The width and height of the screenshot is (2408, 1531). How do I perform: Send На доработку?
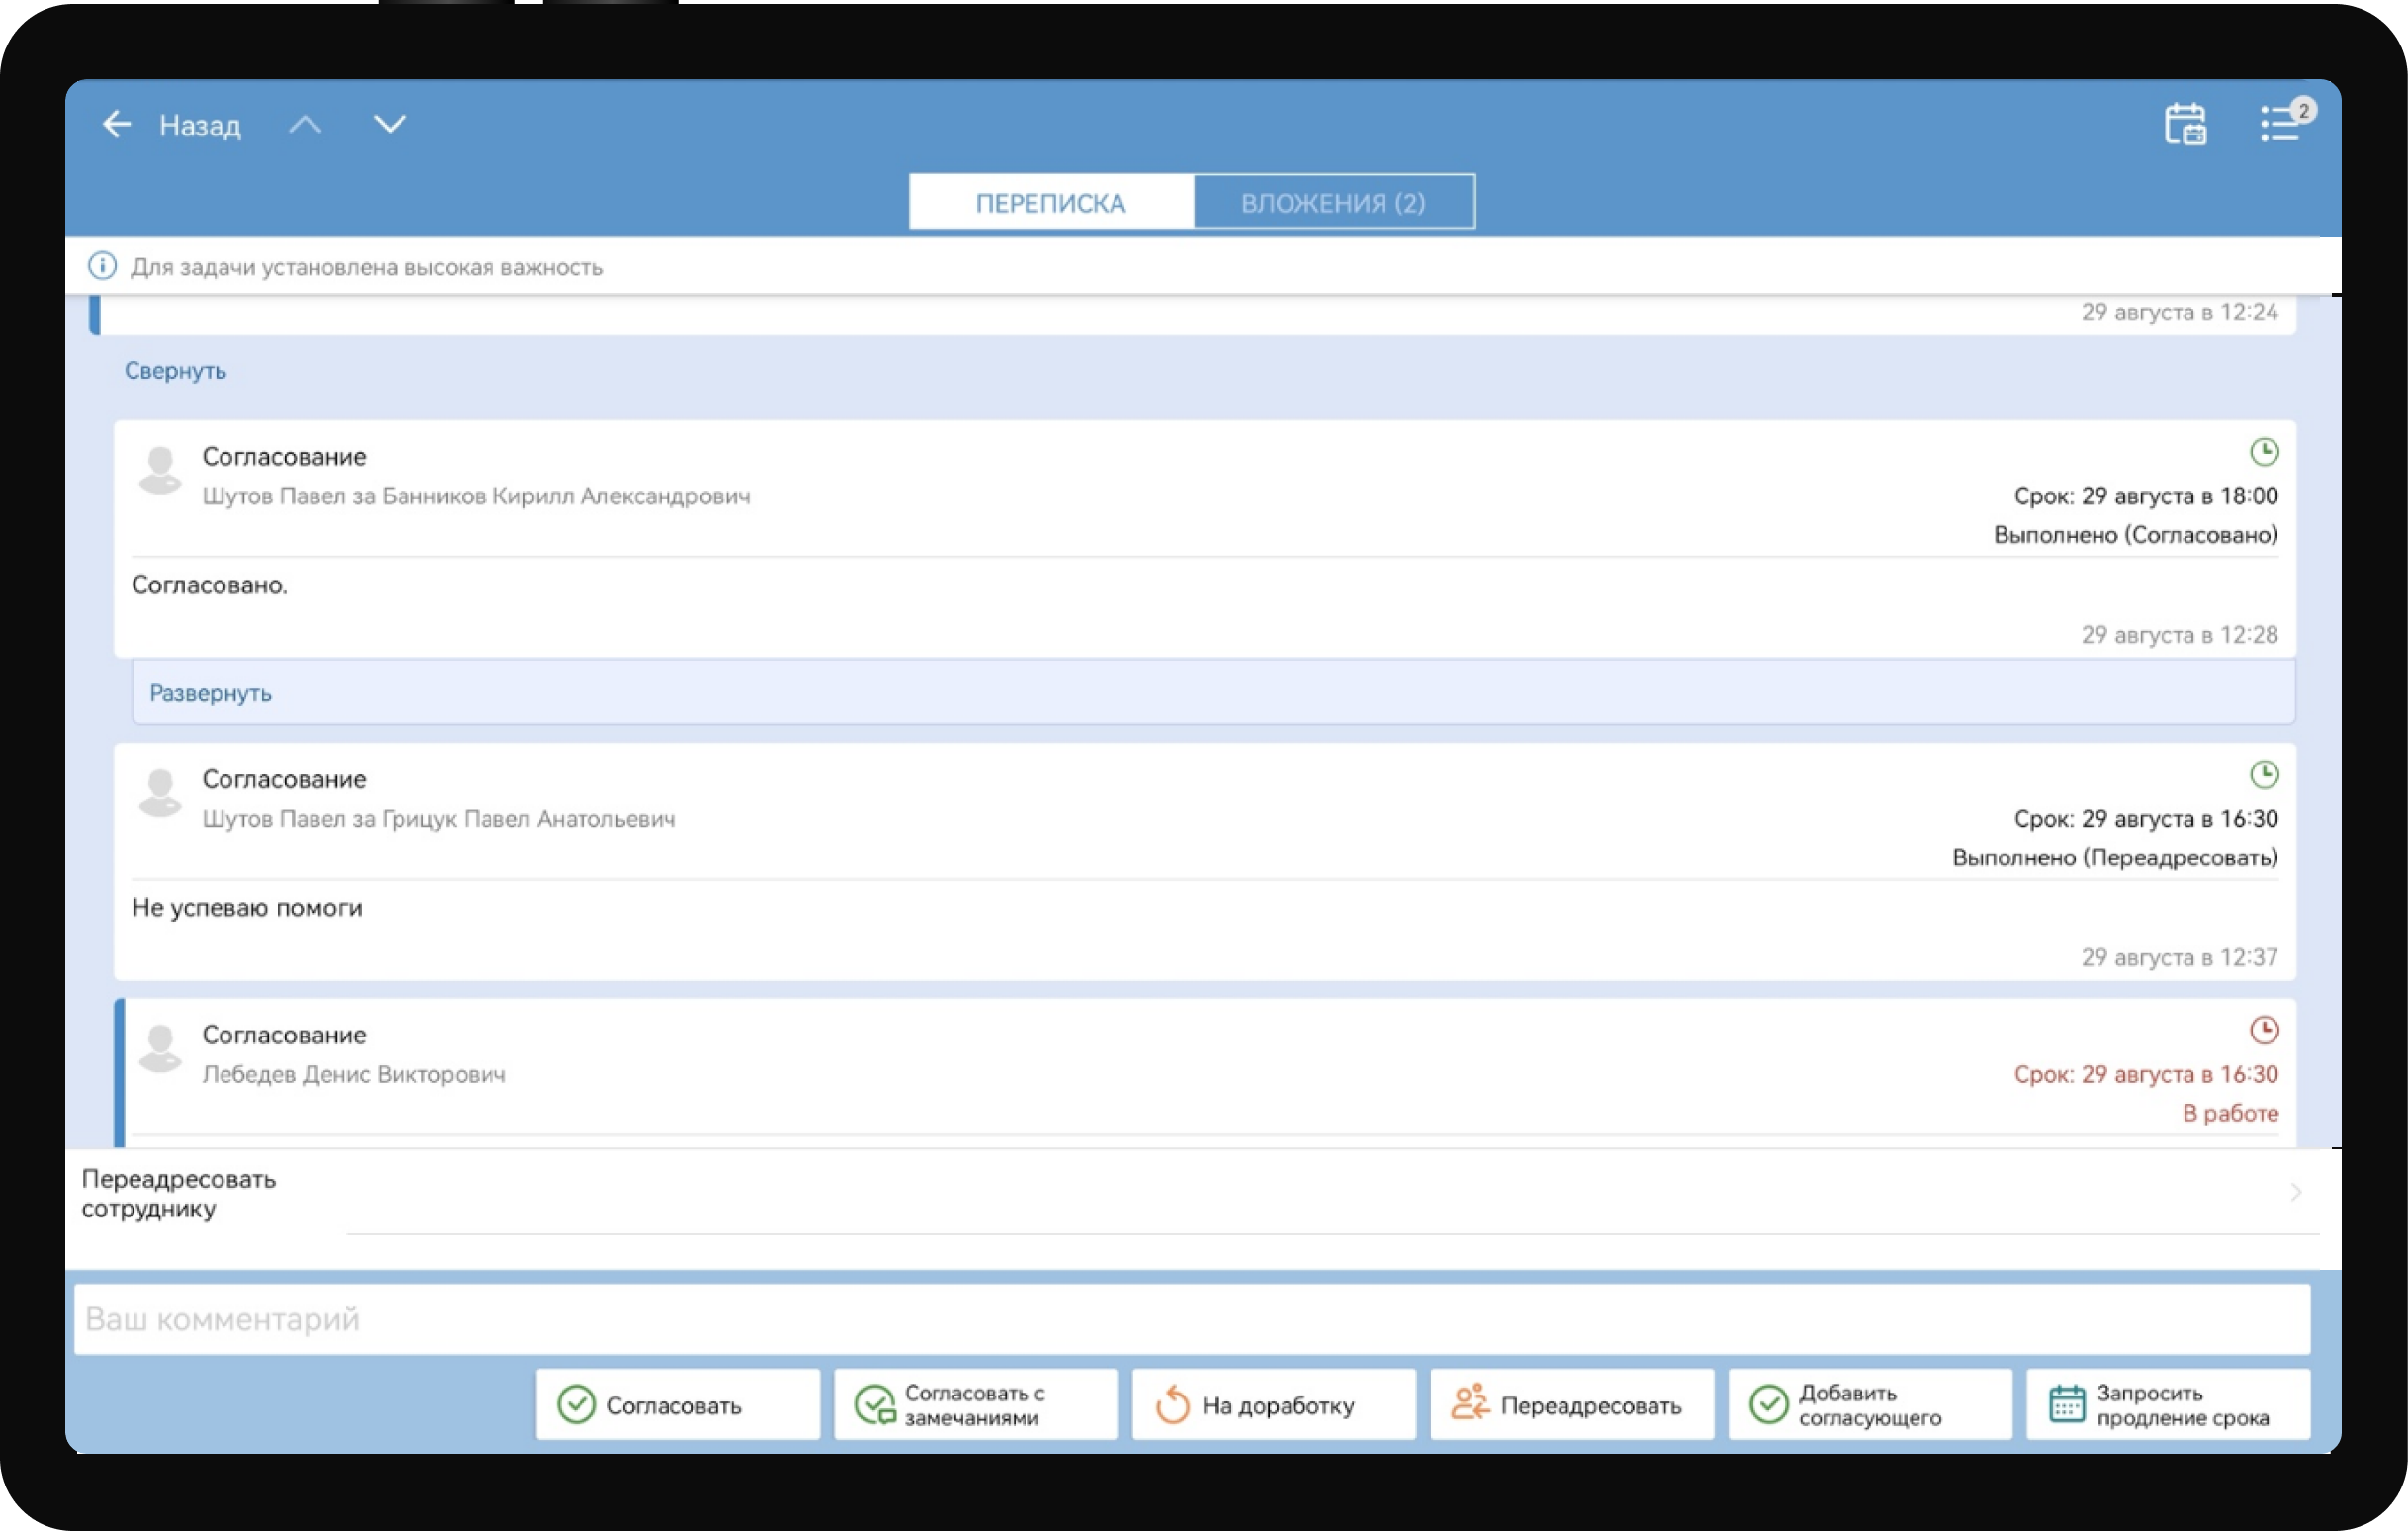(x=1274, y=1405)
